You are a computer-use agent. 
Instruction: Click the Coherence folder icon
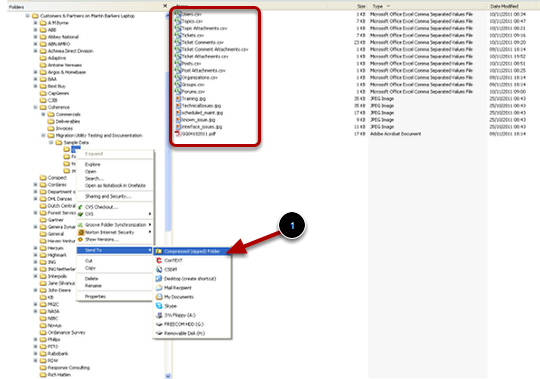(x=43, y=107)
